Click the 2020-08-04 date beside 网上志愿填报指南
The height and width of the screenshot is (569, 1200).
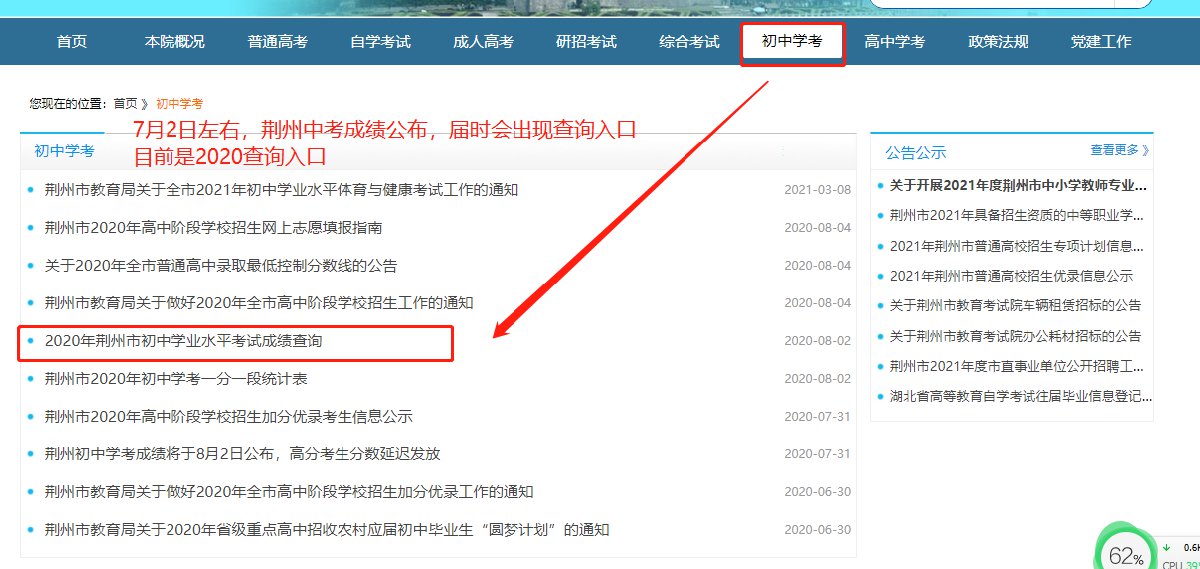pos(818,228)
